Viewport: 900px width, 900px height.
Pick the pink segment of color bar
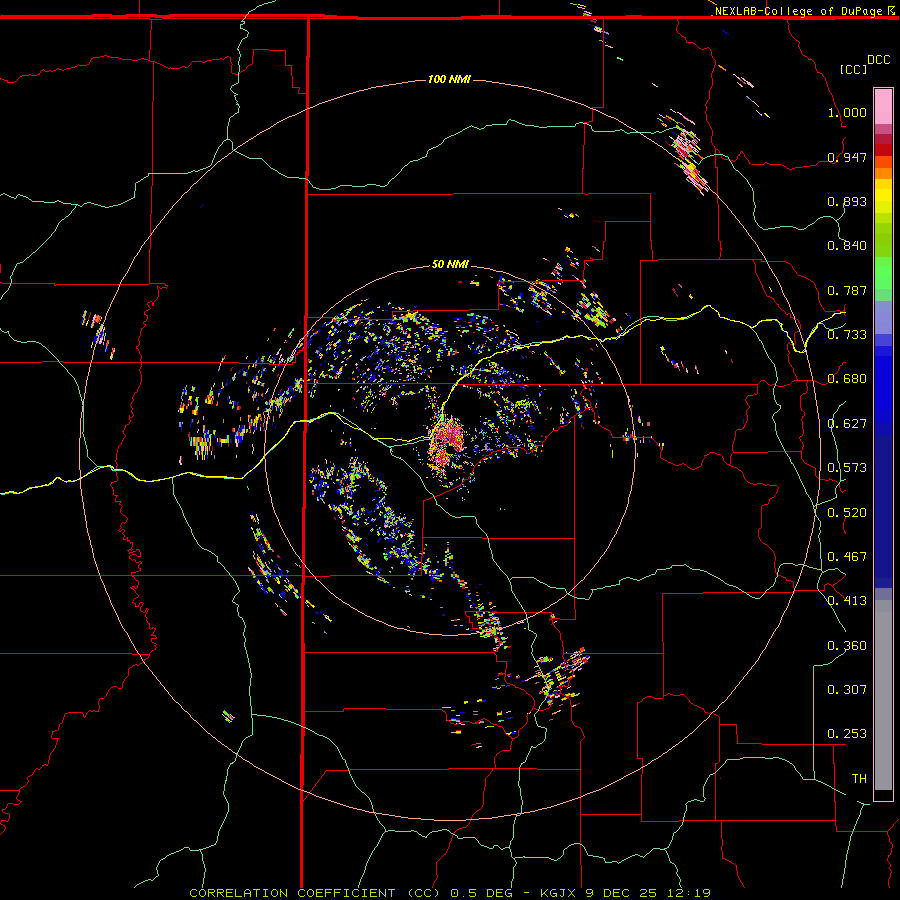pyautogui.click(x=883, y=107)
